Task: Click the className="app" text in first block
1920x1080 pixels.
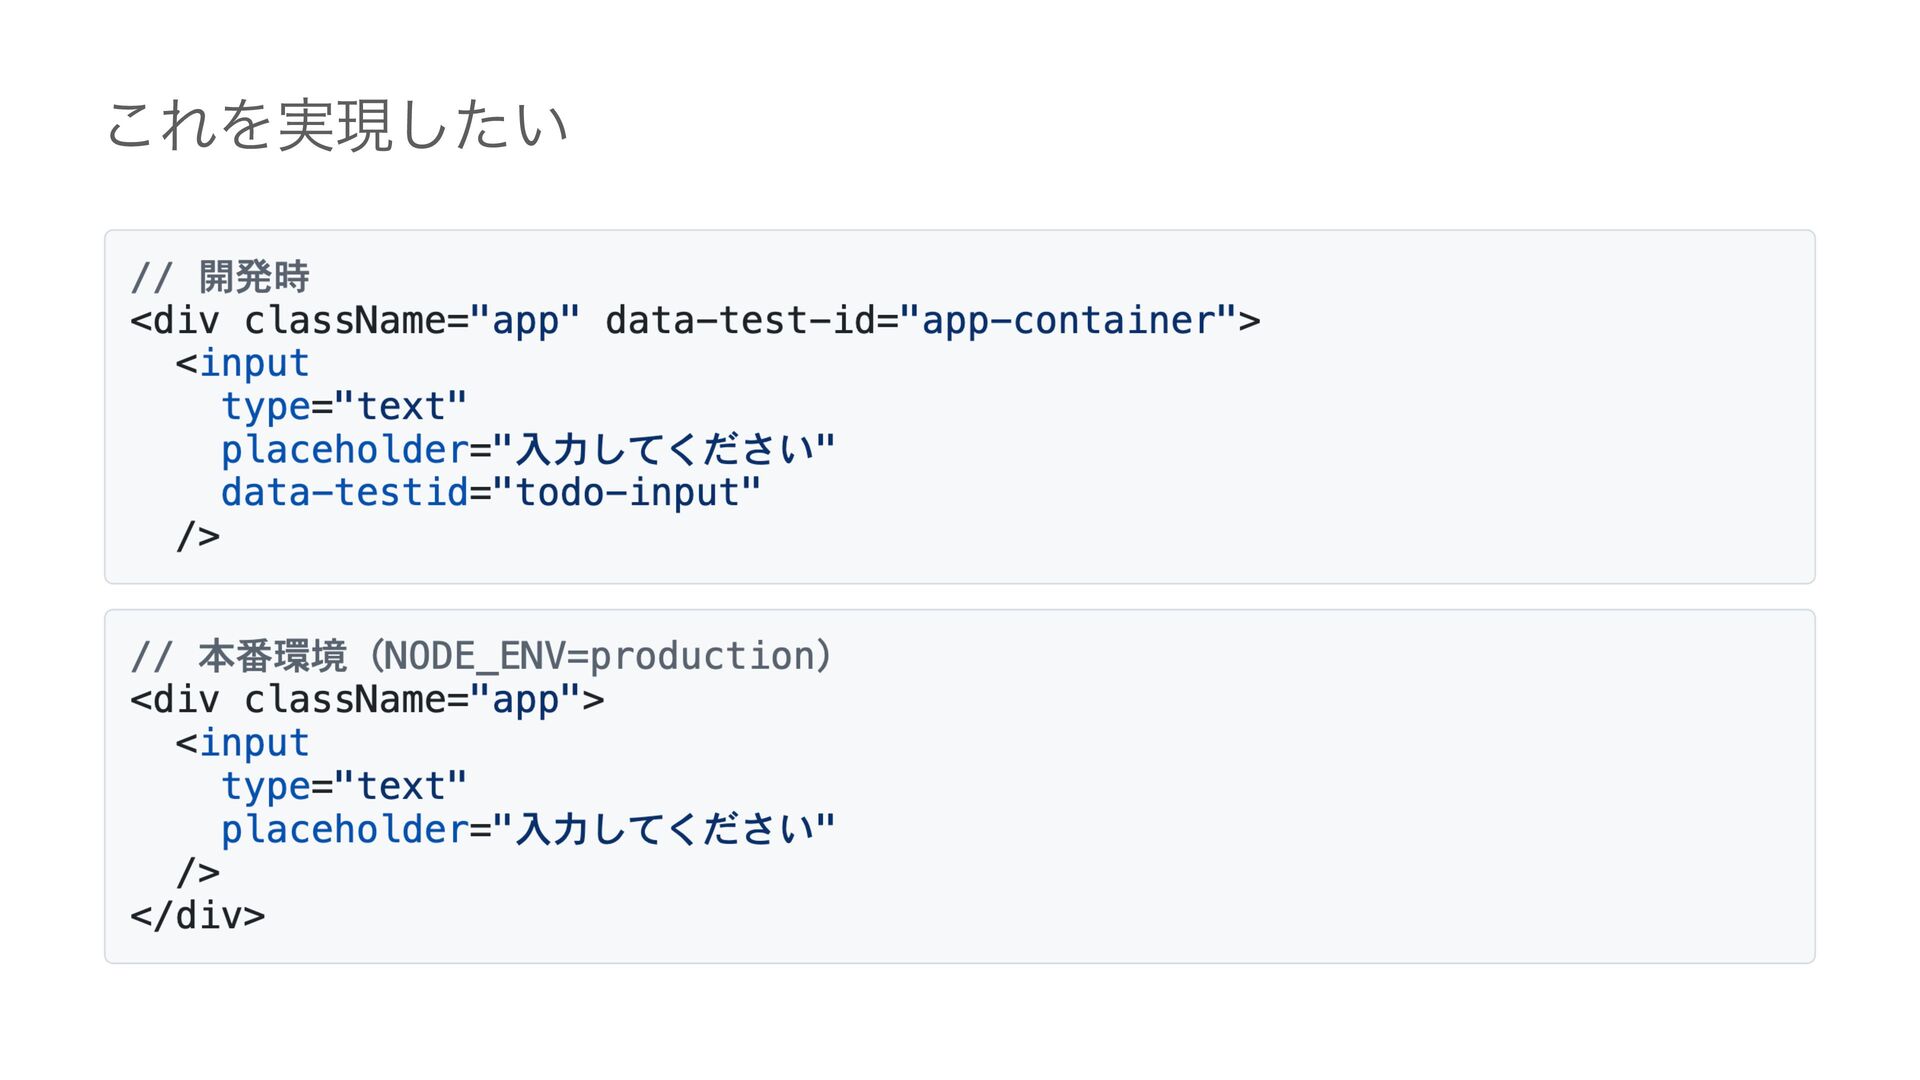Action: 411,321
